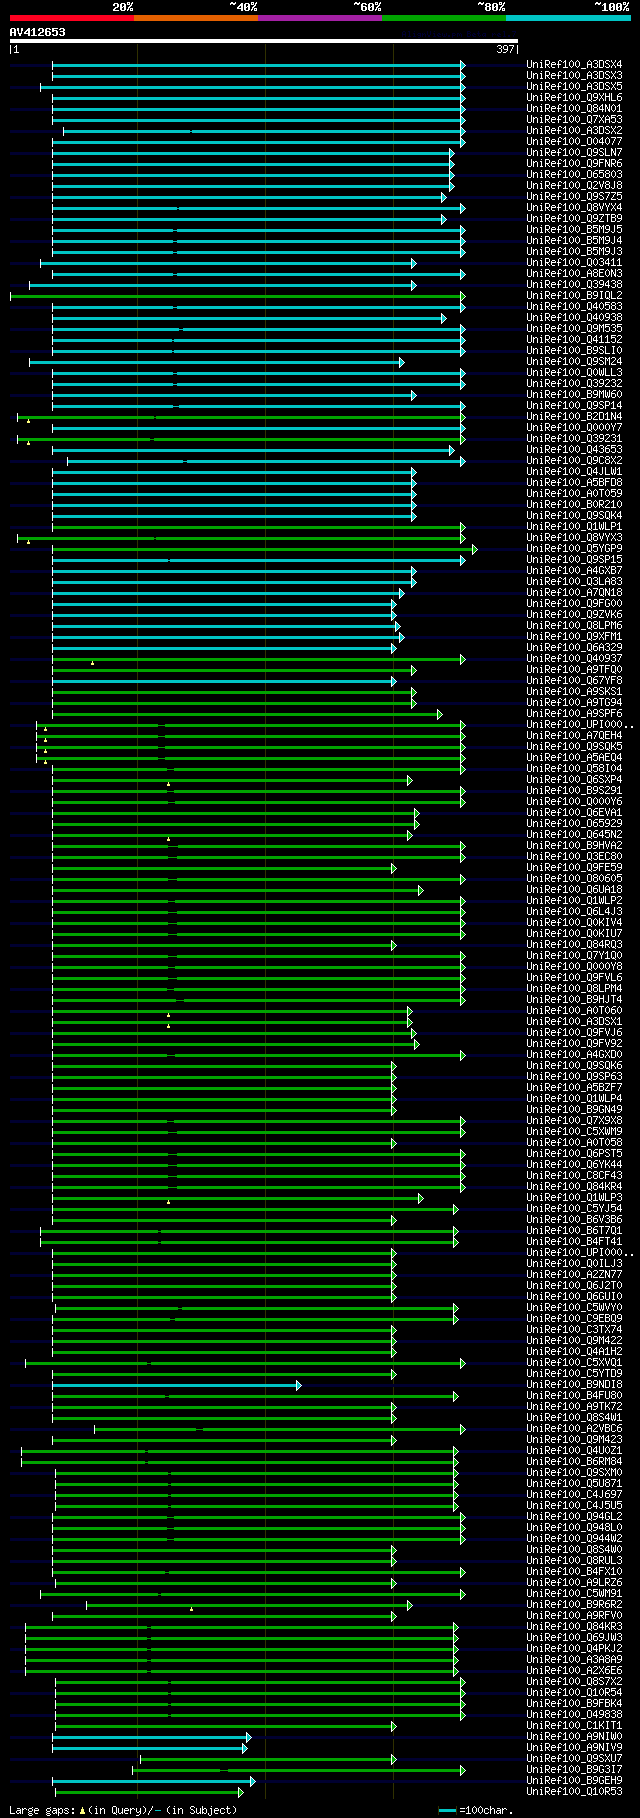Screen dimensions: 640x1818
Task: Open hit UniRef100_A7QEH4
Action: point(574,736)
